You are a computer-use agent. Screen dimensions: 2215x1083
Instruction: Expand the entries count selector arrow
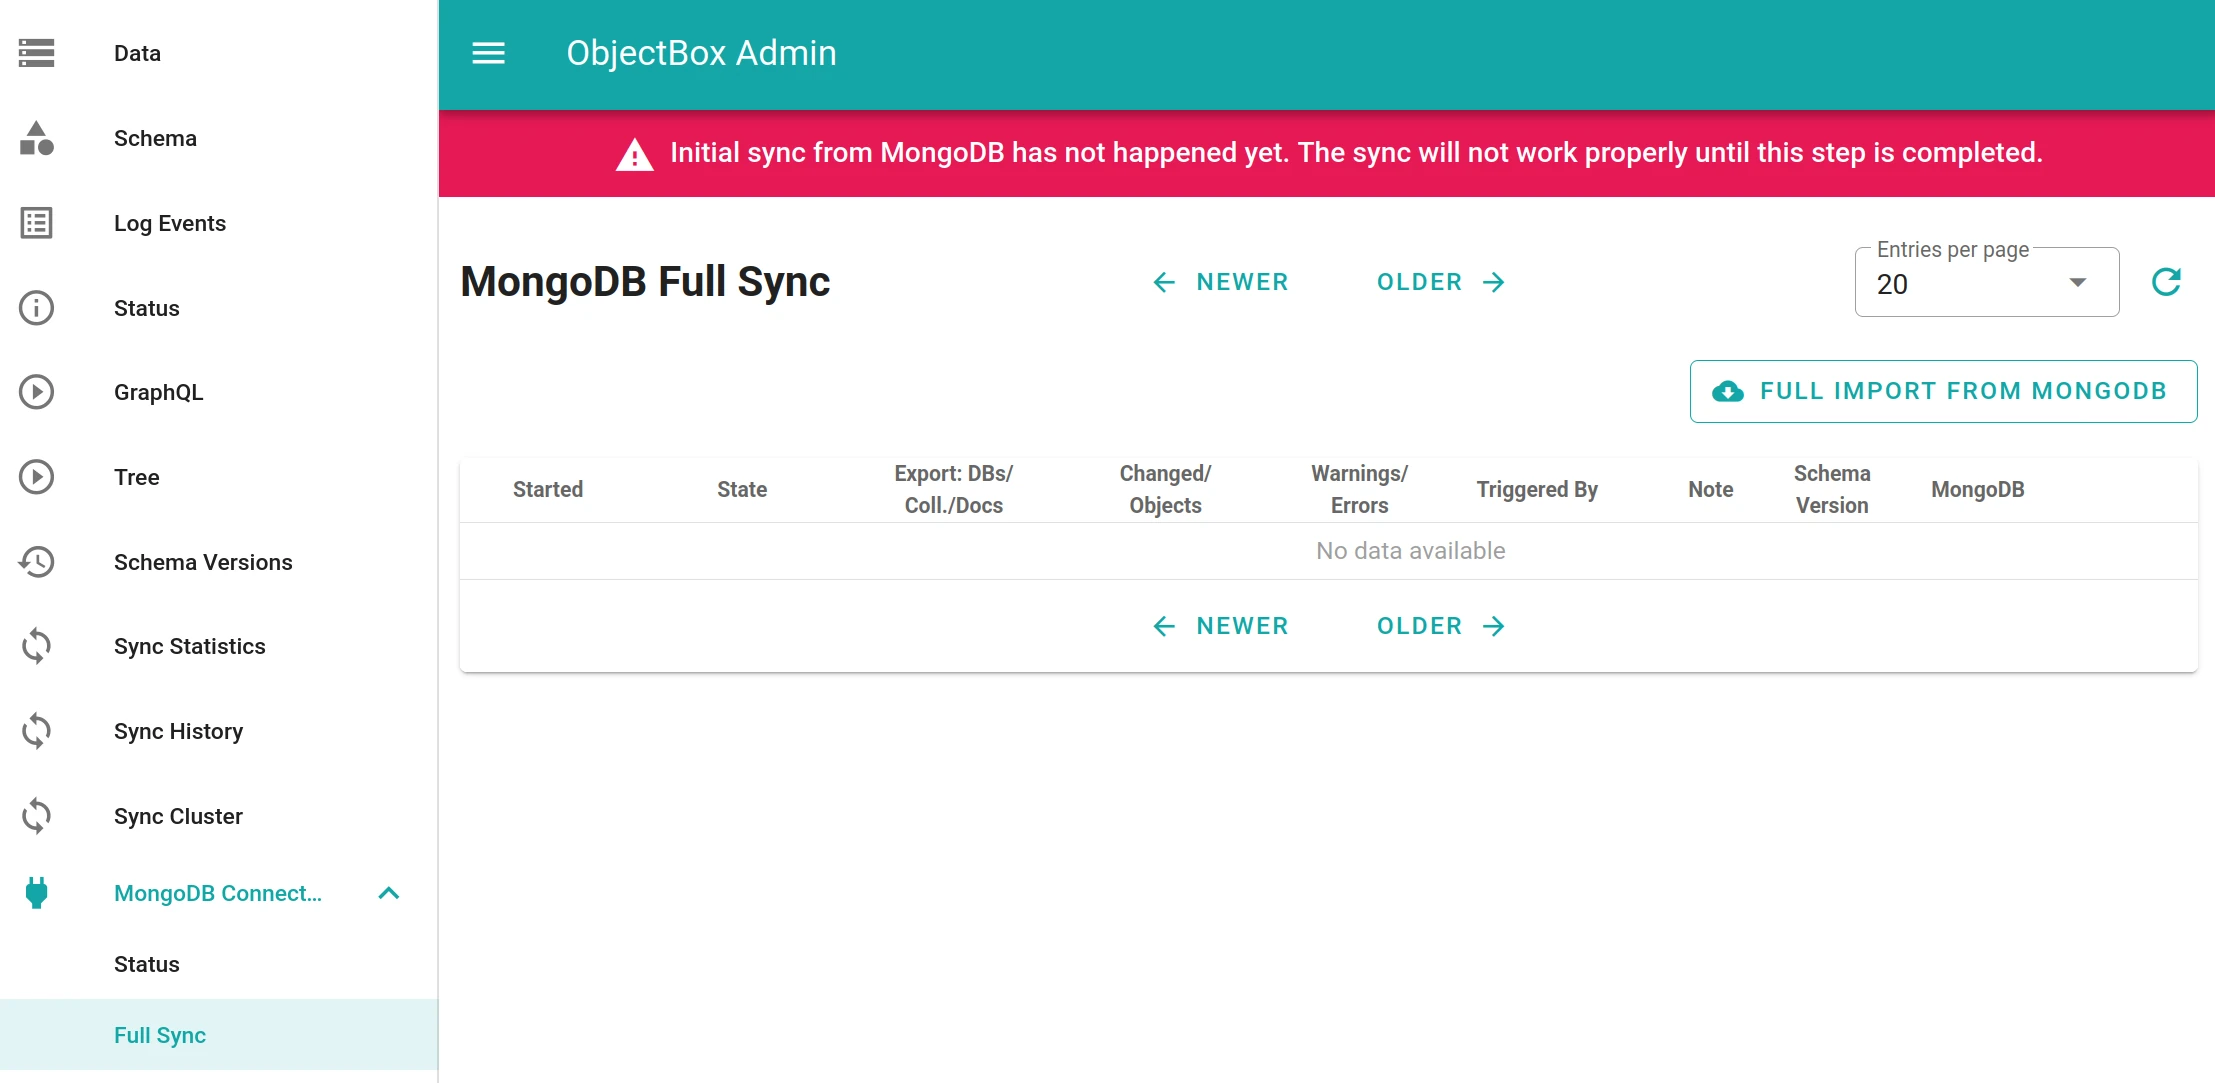pyautogui.click(x=2078, y=284)
